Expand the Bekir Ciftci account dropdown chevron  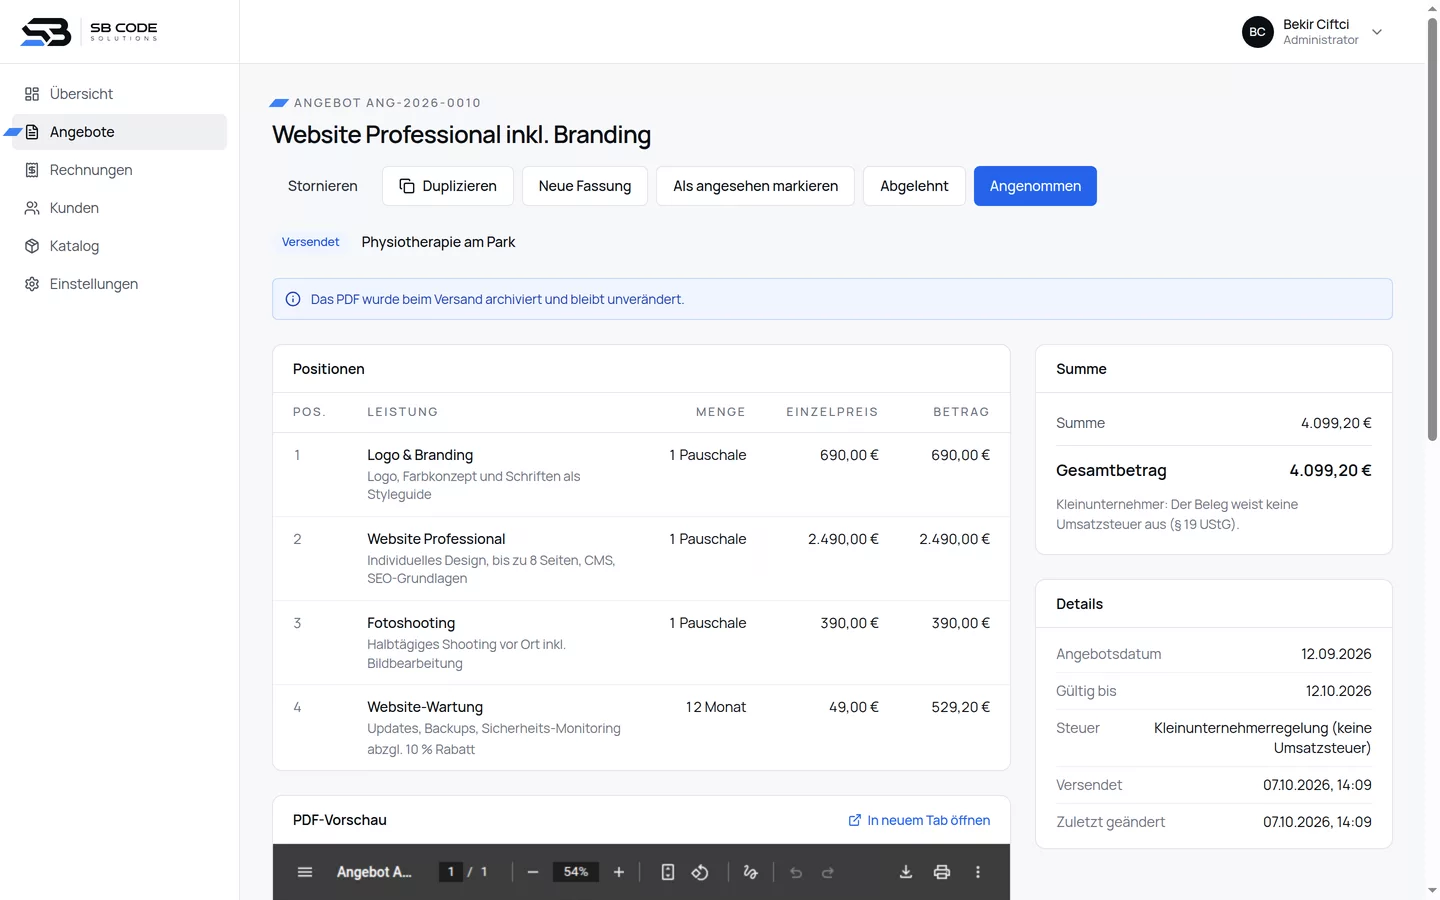click(1377, 32)
